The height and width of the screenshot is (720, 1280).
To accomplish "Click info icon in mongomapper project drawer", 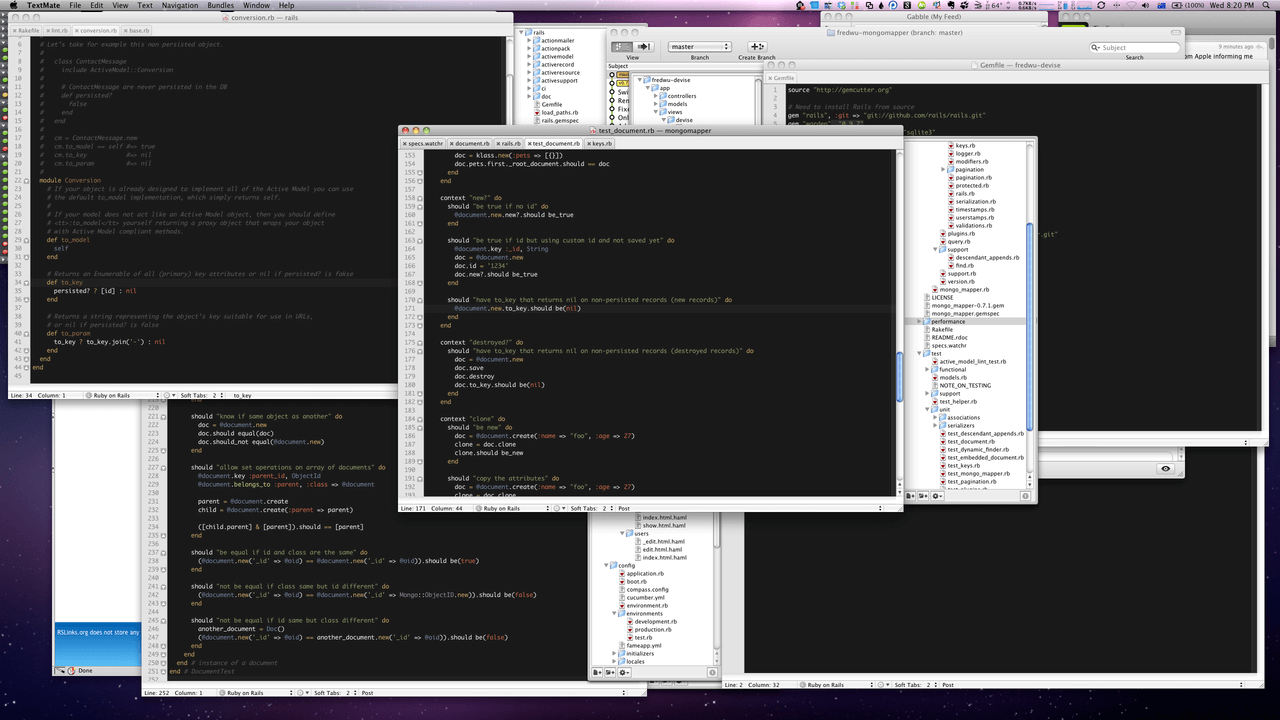I will 1025,496.
